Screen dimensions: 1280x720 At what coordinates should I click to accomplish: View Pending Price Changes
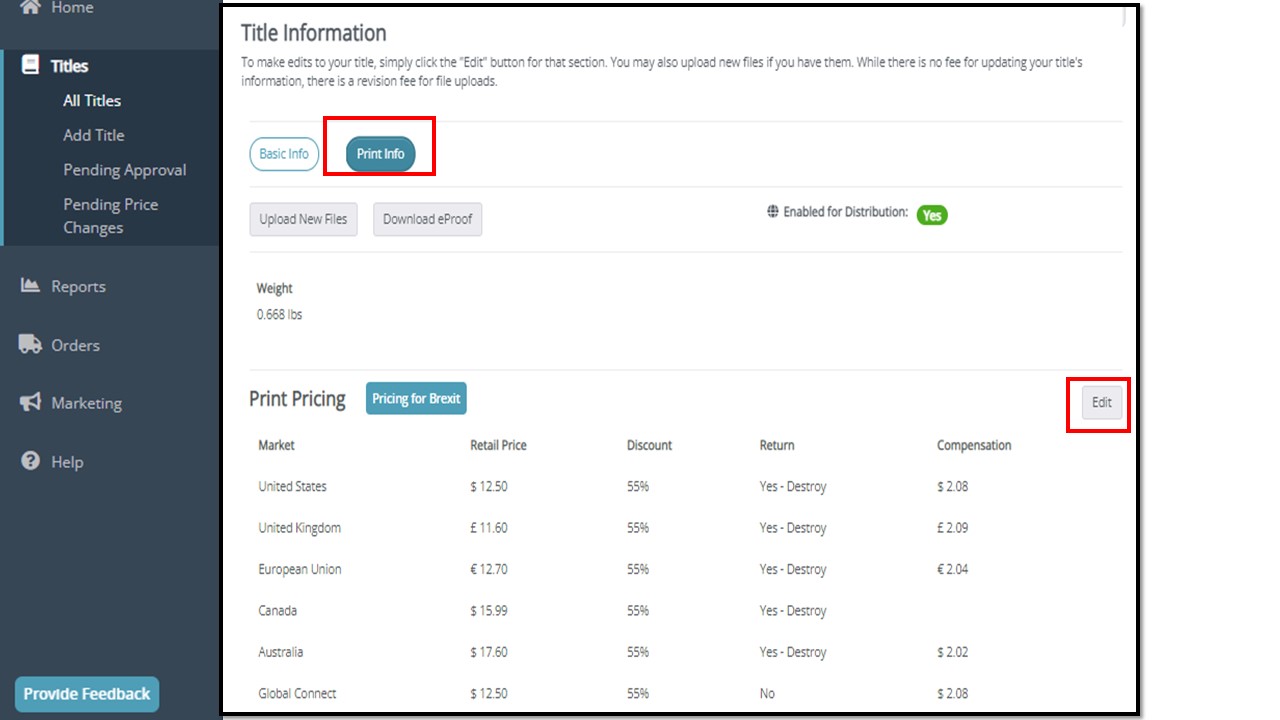pyautogui.click(x=110, y=216)
